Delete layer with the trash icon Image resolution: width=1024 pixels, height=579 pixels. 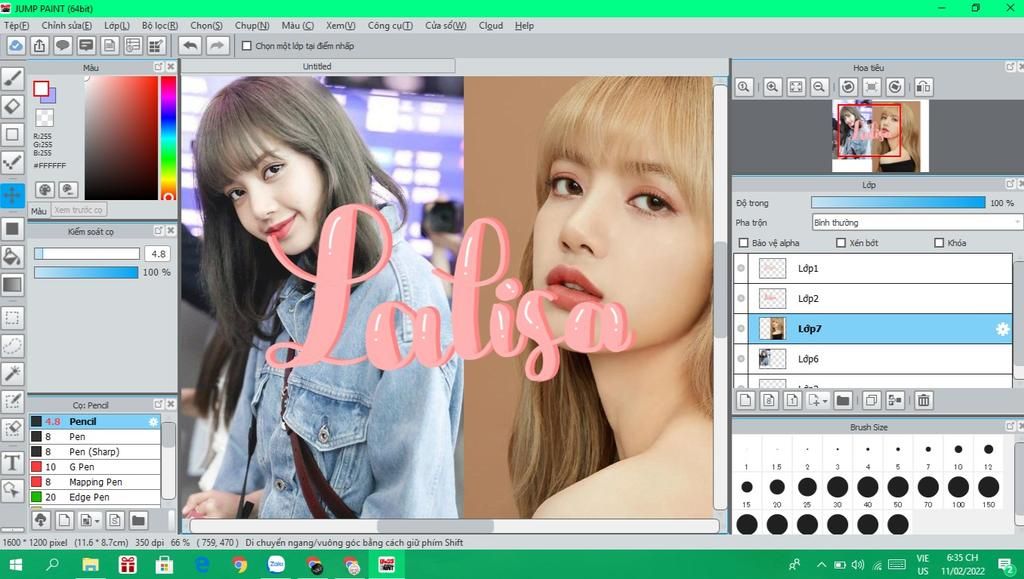tap(923, 400)
